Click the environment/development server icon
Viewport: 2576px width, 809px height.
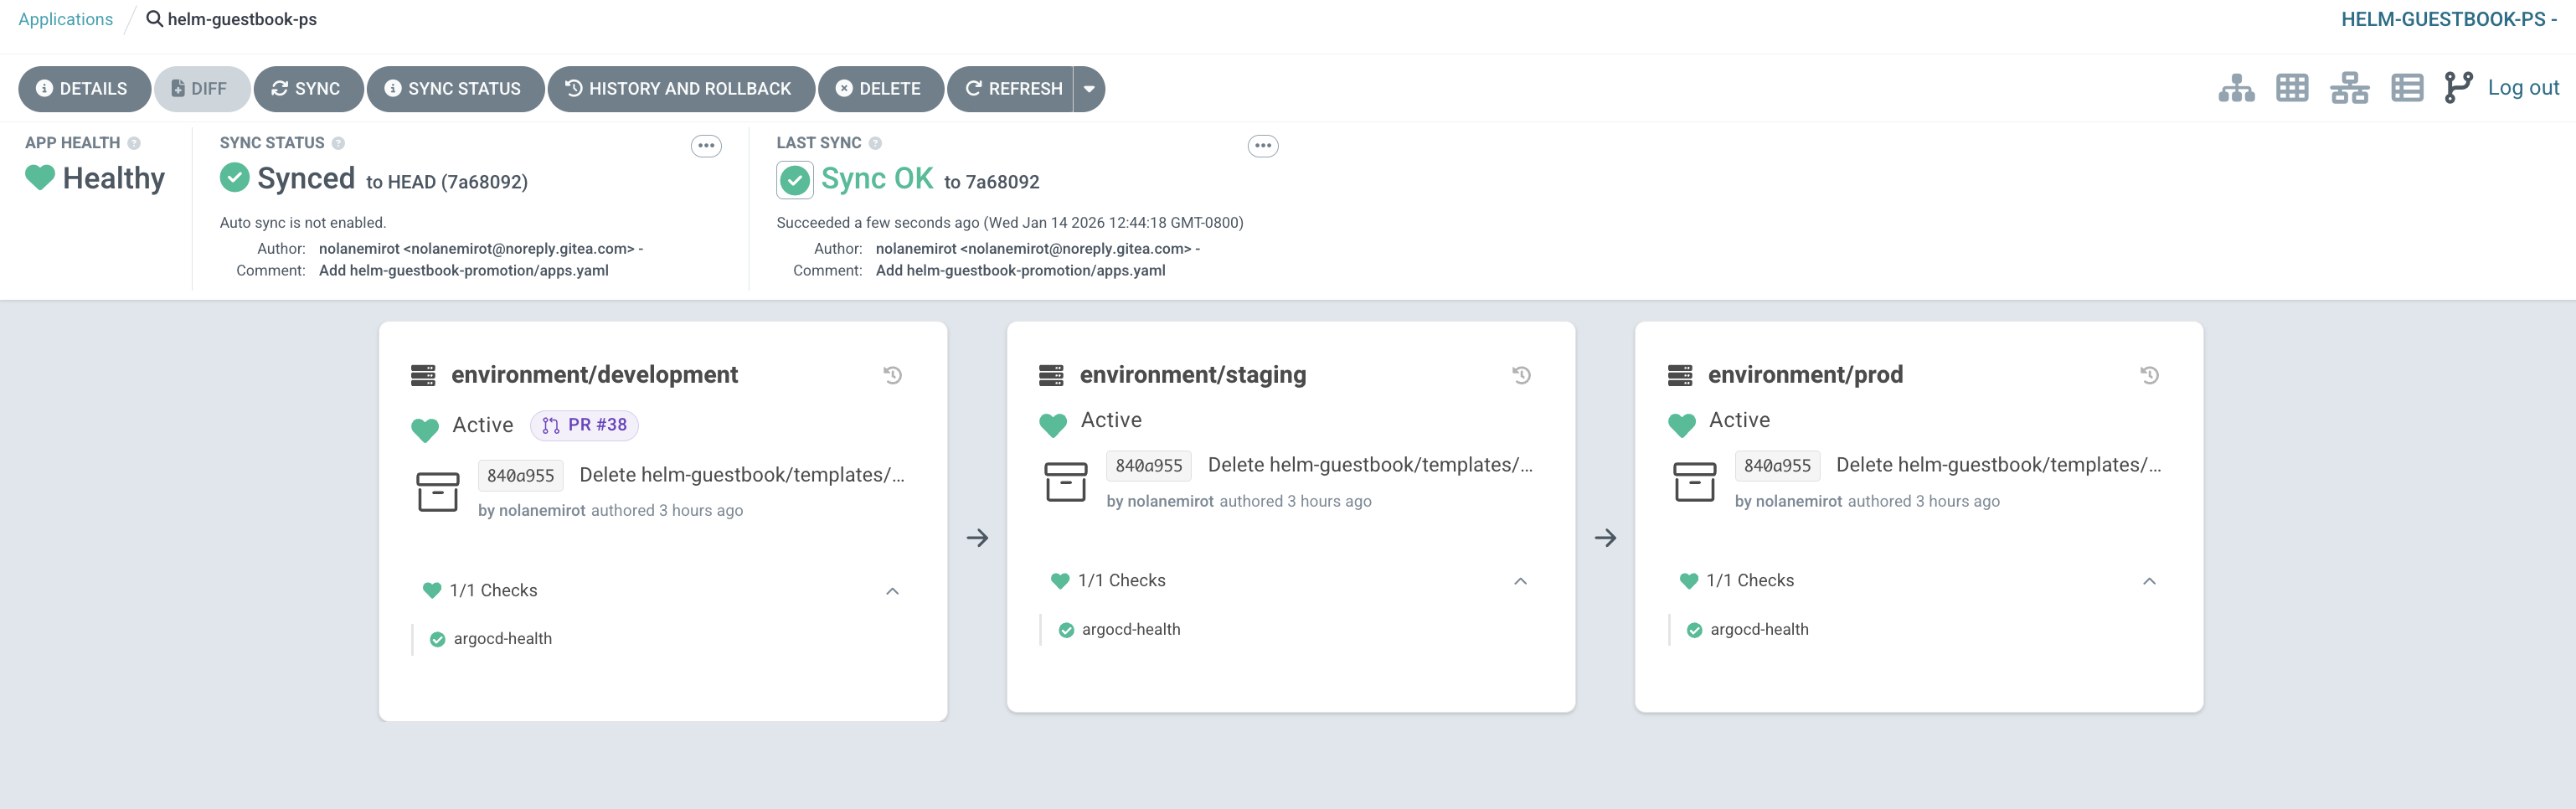point(423,375)
